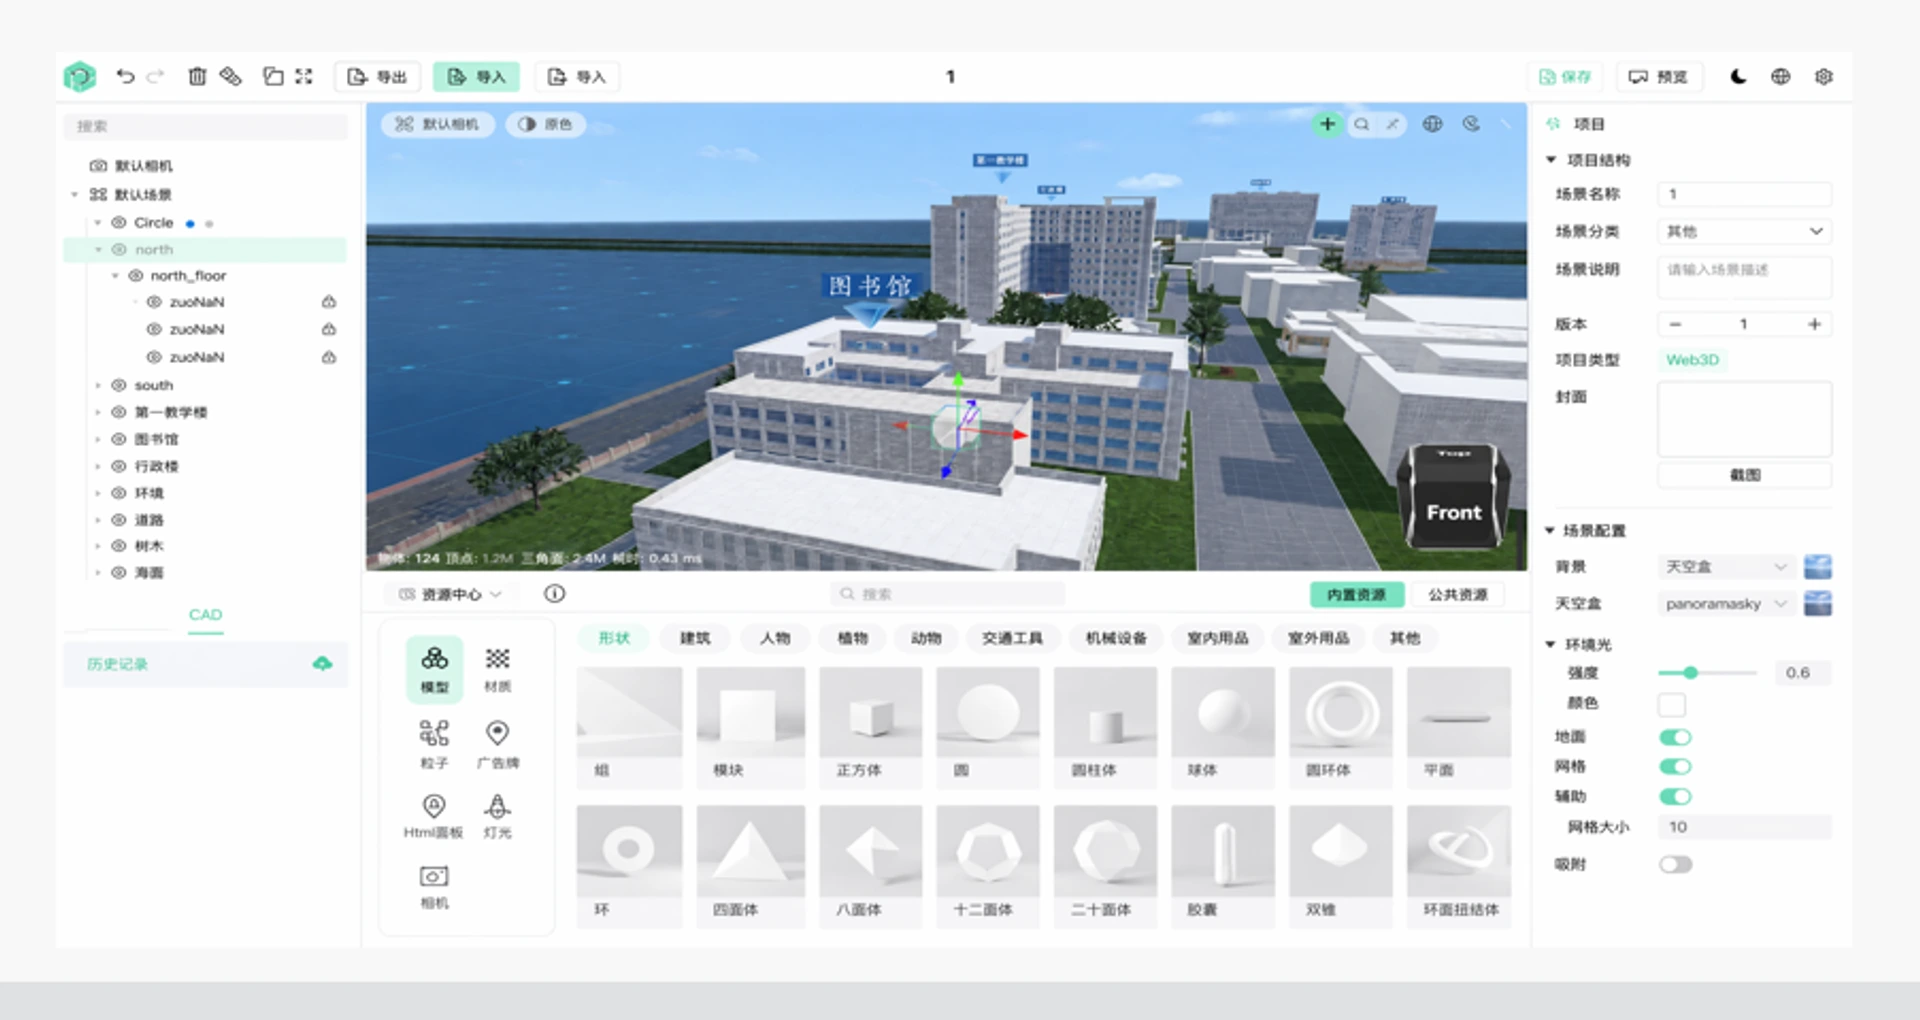Enable the 吸附 snap switch
Viewport: 1920px width, 1020px height.
pos(1675,864)
